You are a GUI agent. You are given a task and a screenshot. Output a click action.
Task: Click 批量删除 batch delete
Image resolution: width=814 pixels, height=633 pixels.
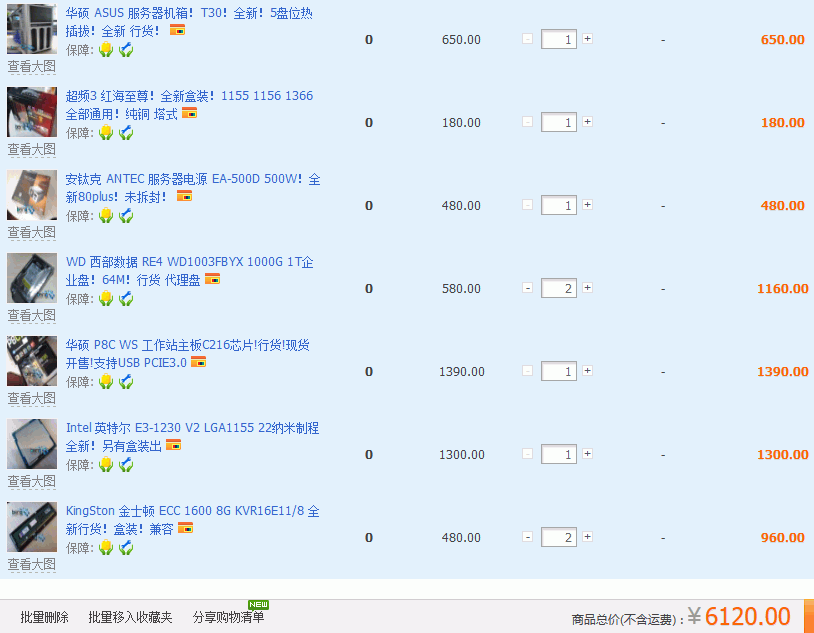click(44, 617)
